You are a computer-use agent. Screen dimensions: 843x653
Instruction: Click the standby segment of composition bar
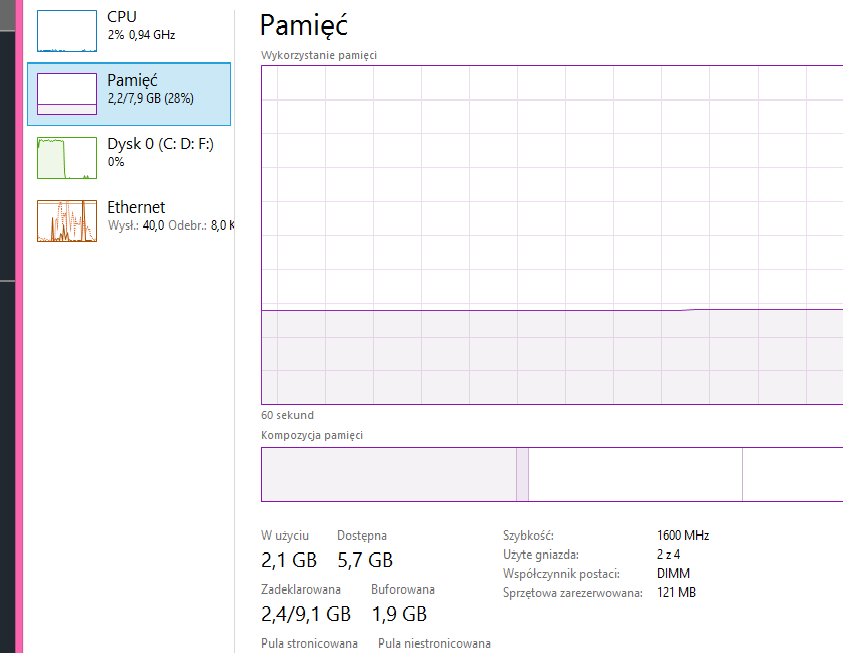tap(635, 475)
